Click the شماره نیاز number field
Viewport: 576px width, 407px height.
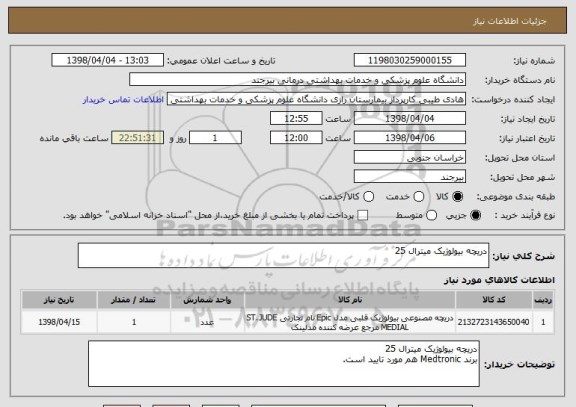click(410, 60)
